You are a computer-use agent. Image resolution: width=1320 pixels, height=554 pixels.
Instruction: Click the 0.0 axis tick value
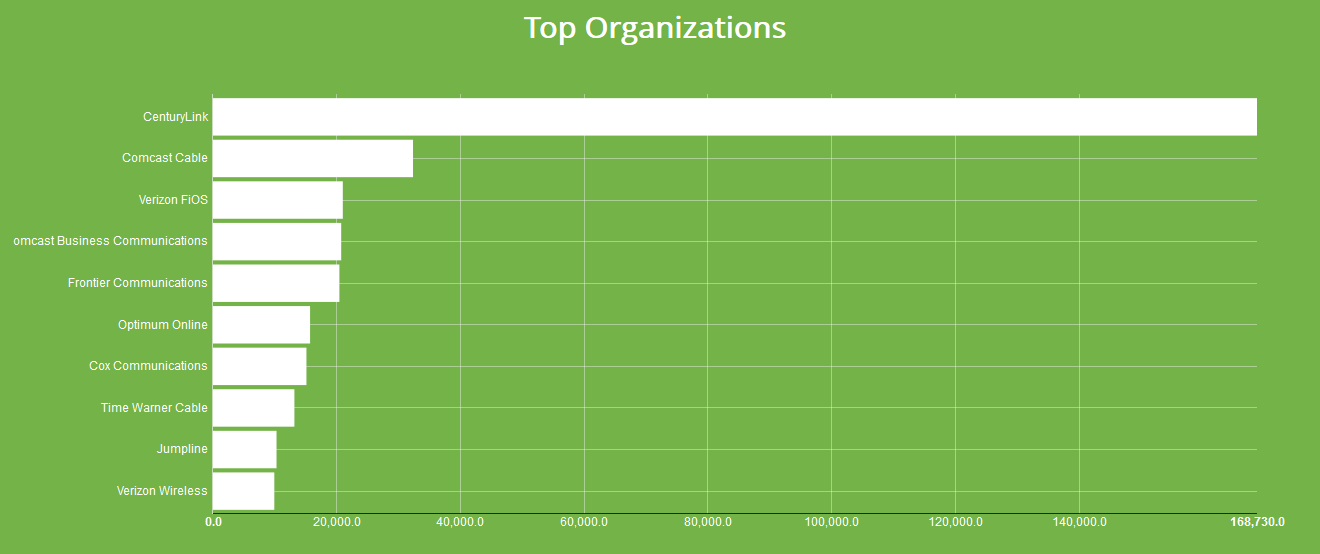pyautogui.click(x=214, y=522)
